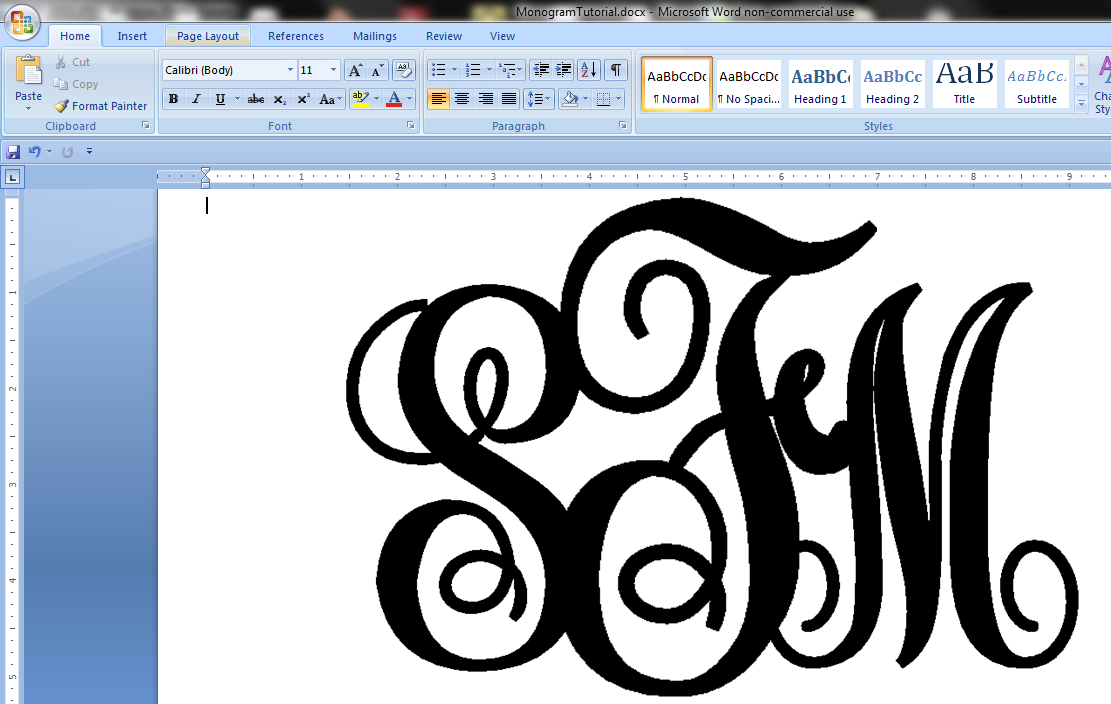Expand the Font dialog launcher
The image size is (1111, 704).
pos(410,125)
